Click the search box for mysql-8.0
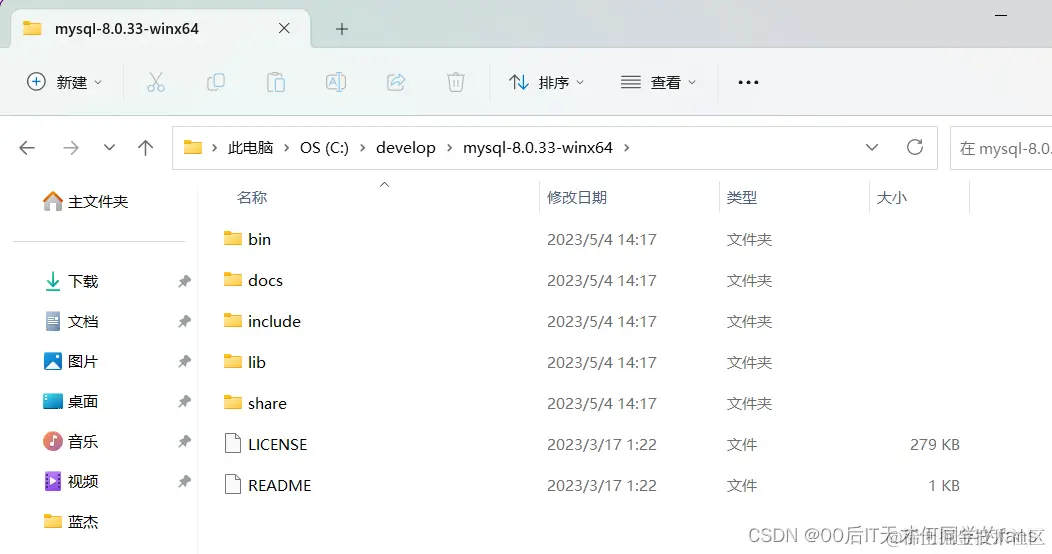This screenshot has height=554, width=1052. 1001,148
